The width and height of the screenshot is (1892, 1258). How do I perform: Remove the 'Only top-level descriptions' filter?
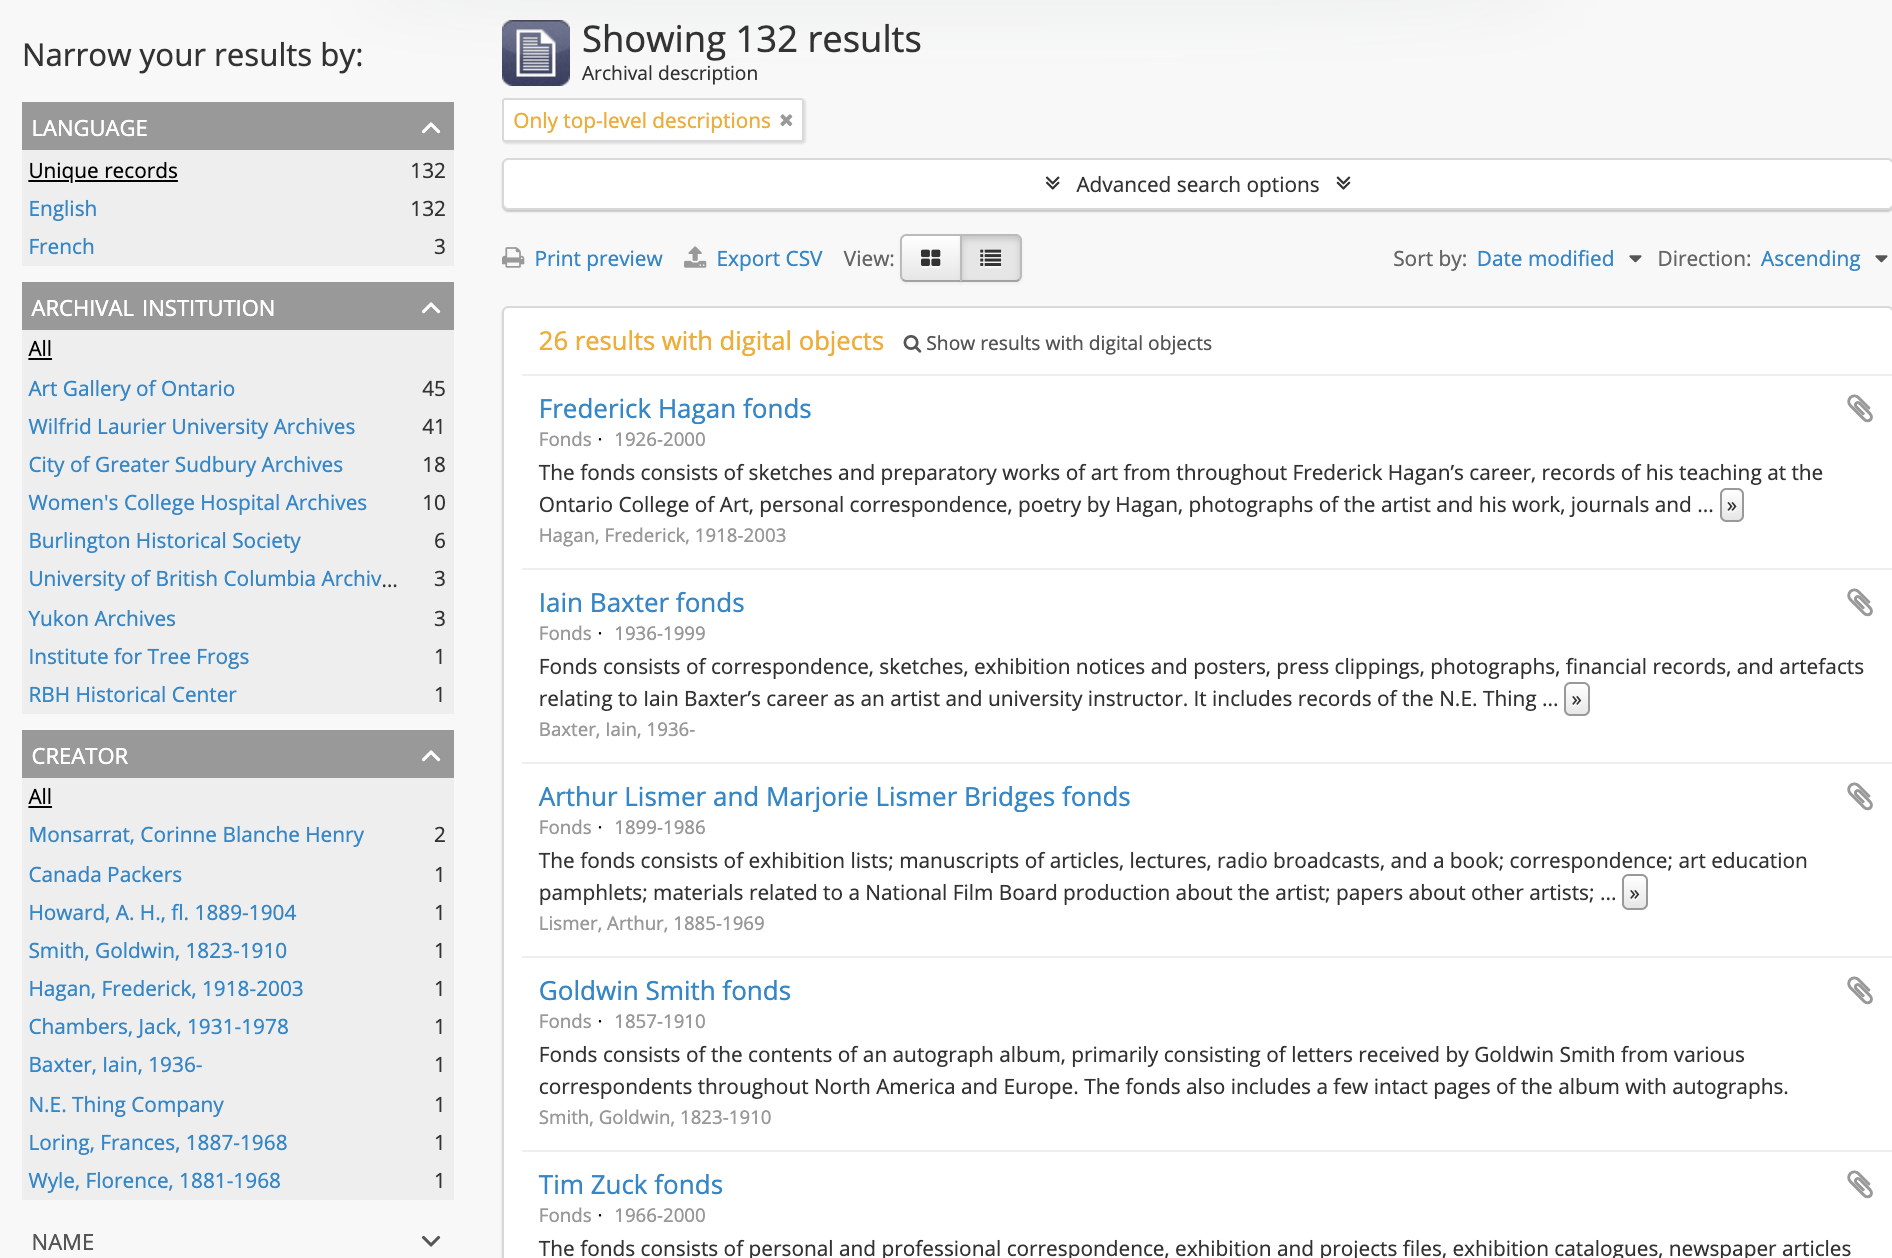tap(786, 120)
